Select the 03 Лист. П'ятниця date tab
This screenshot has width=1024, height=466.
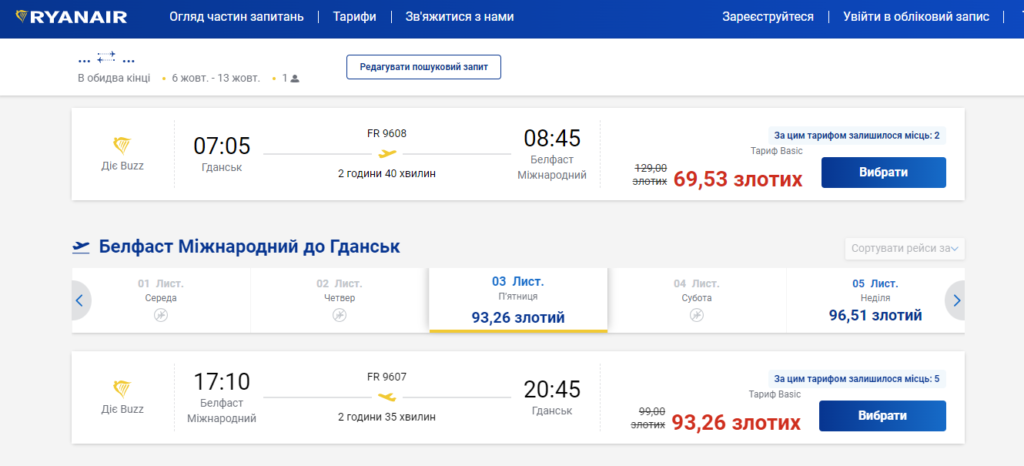518,300
